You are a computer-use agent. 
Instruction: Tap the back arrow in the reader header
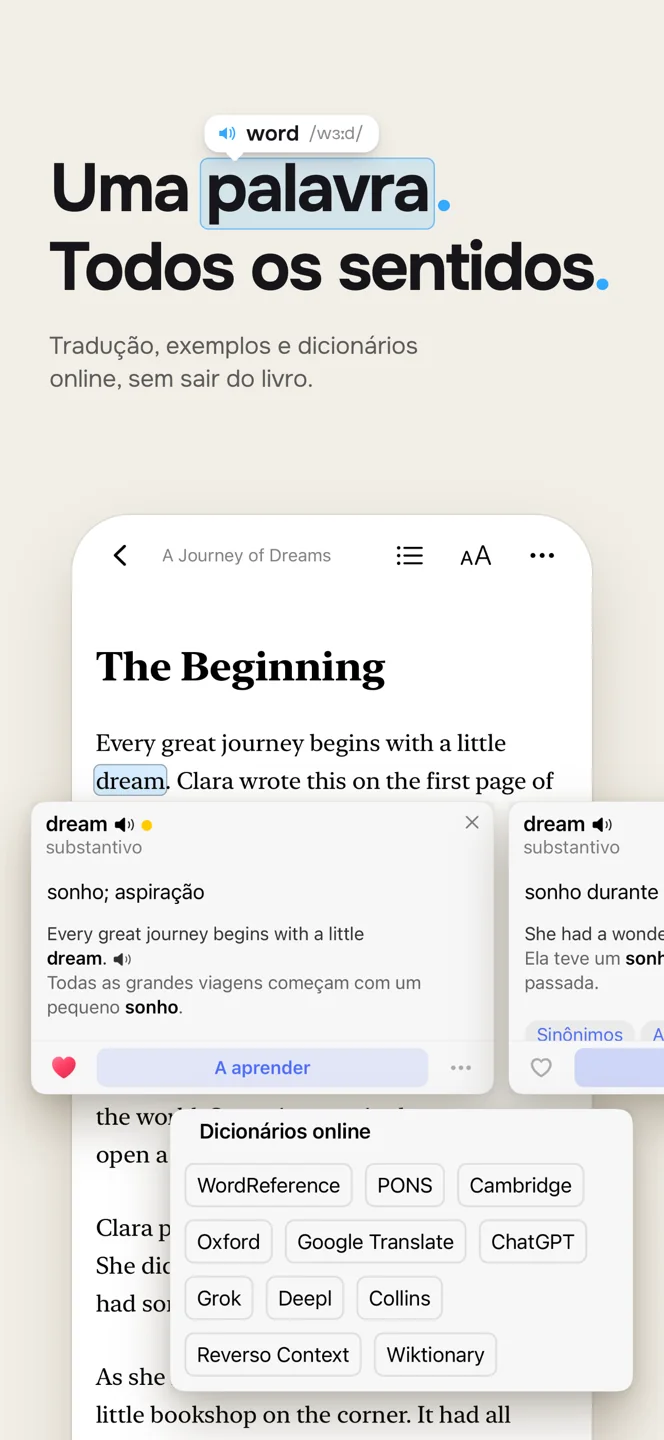tap(120, 556)
